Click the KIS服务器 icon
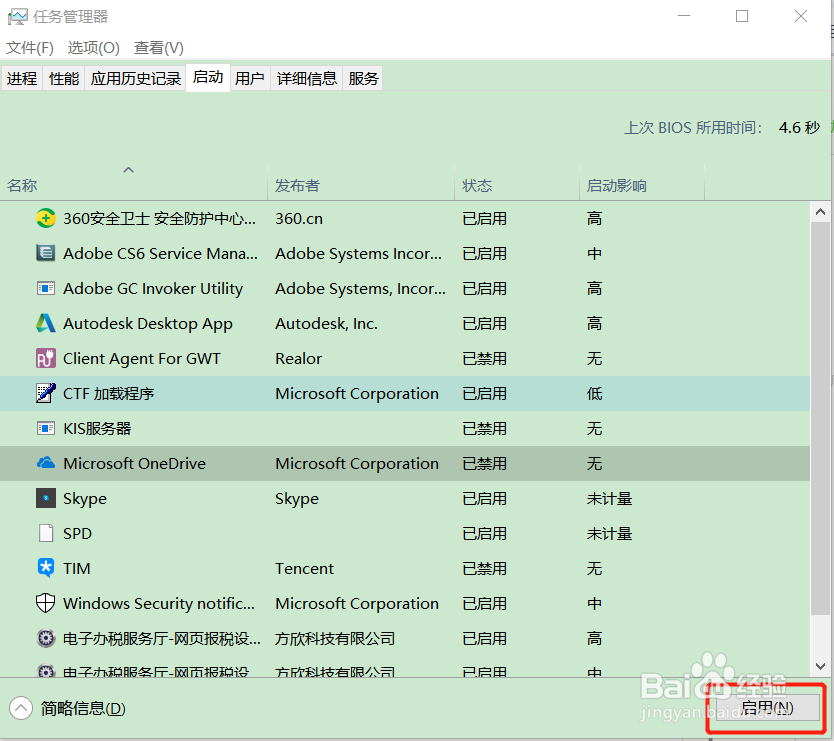834x741 pixels. (46, 428)
